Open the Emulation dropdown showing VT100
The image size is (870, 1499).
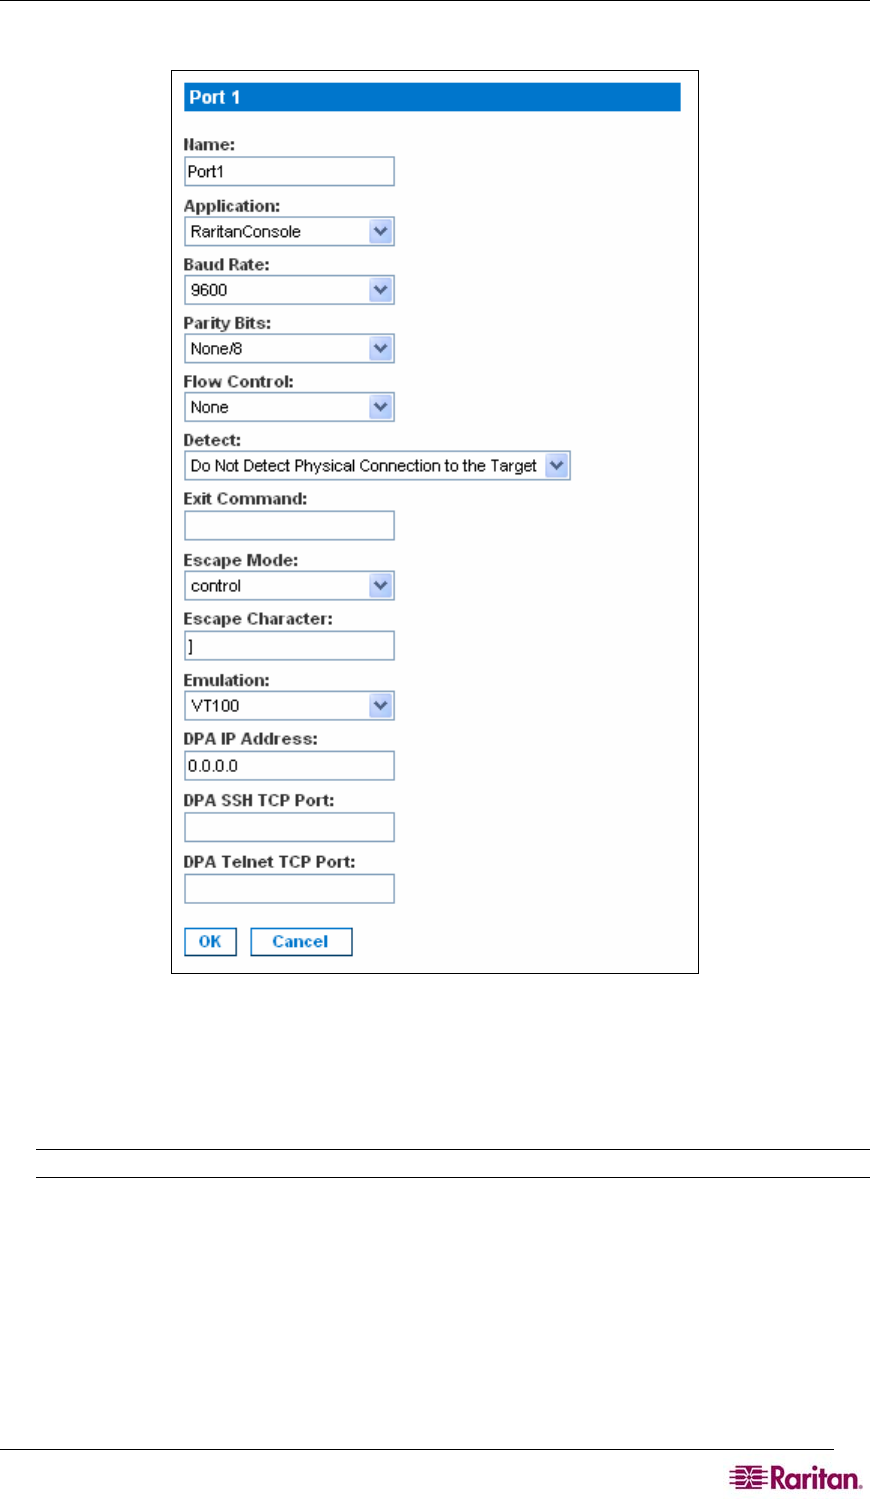(x=289, y=706)
